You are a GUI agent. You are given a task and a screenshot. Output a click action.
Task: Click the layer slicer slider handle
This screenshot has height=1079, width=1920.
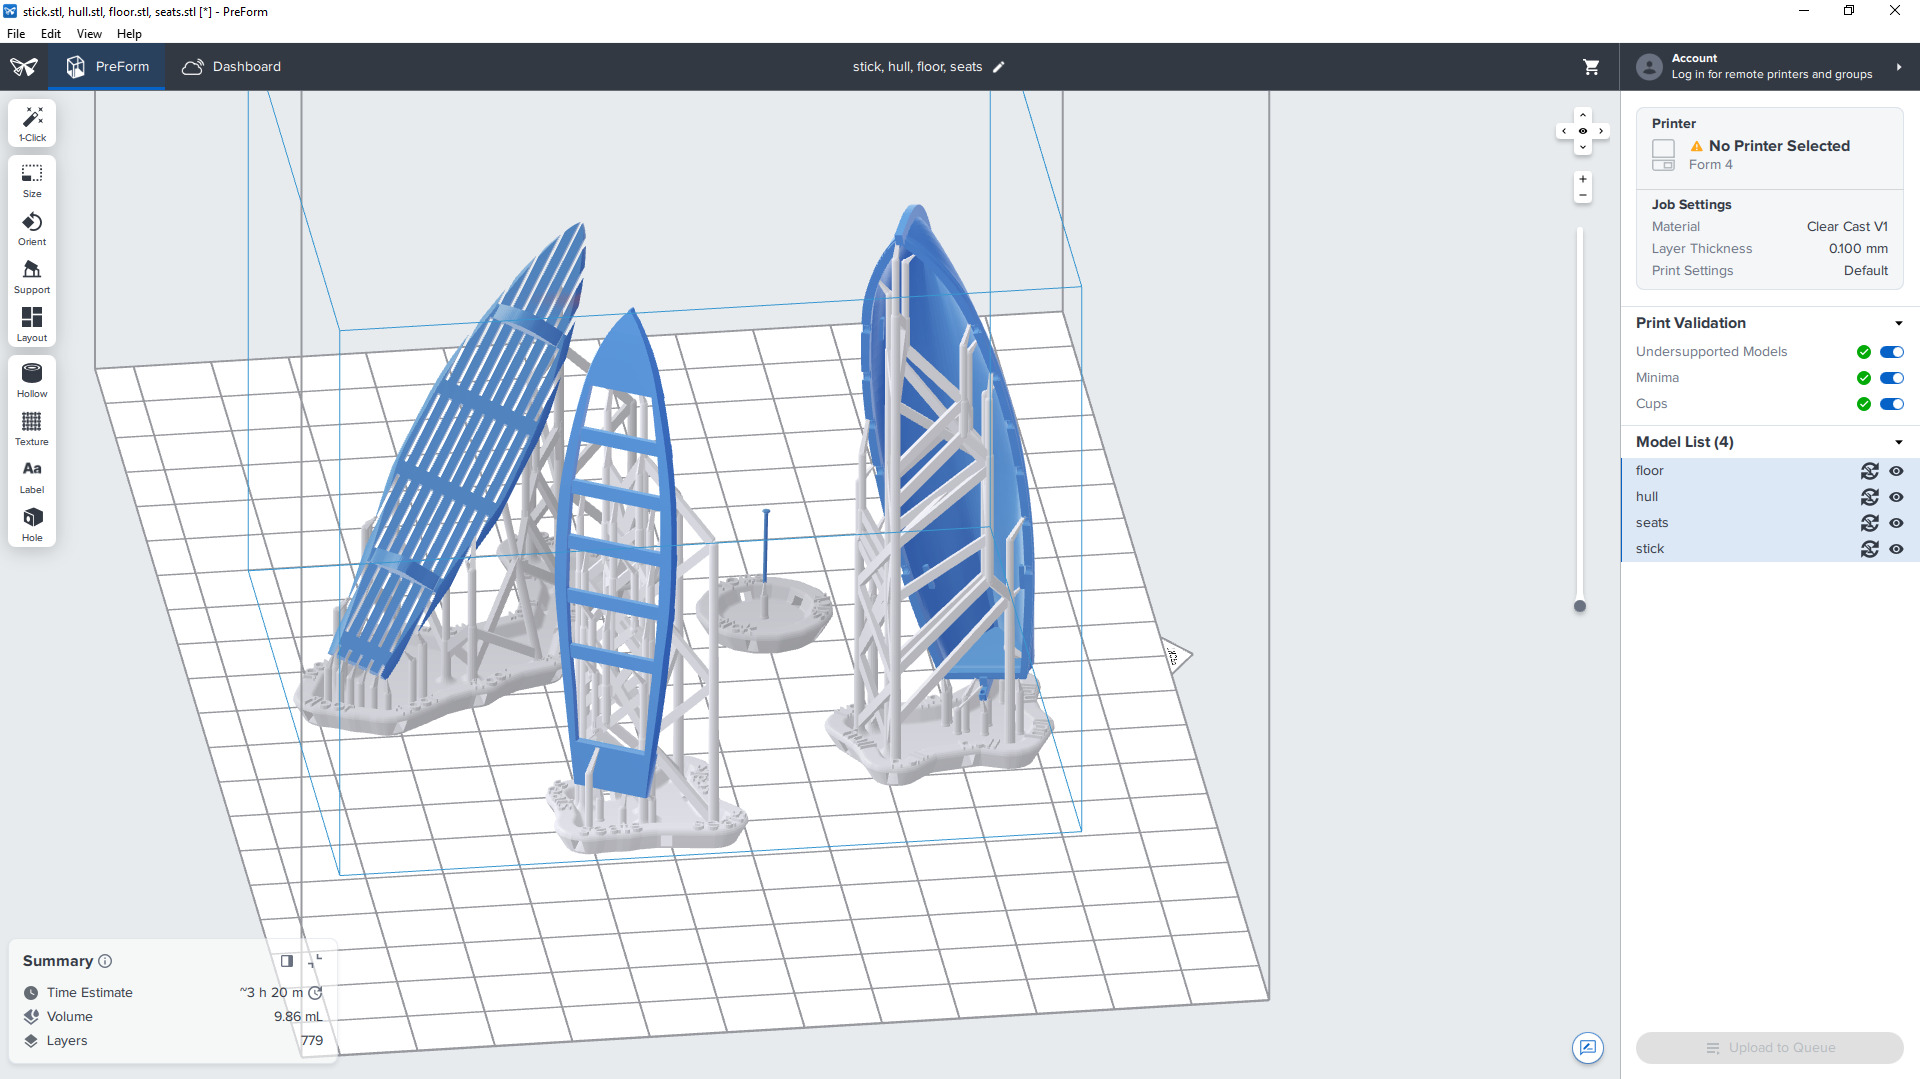click(x=1580, y=606)
